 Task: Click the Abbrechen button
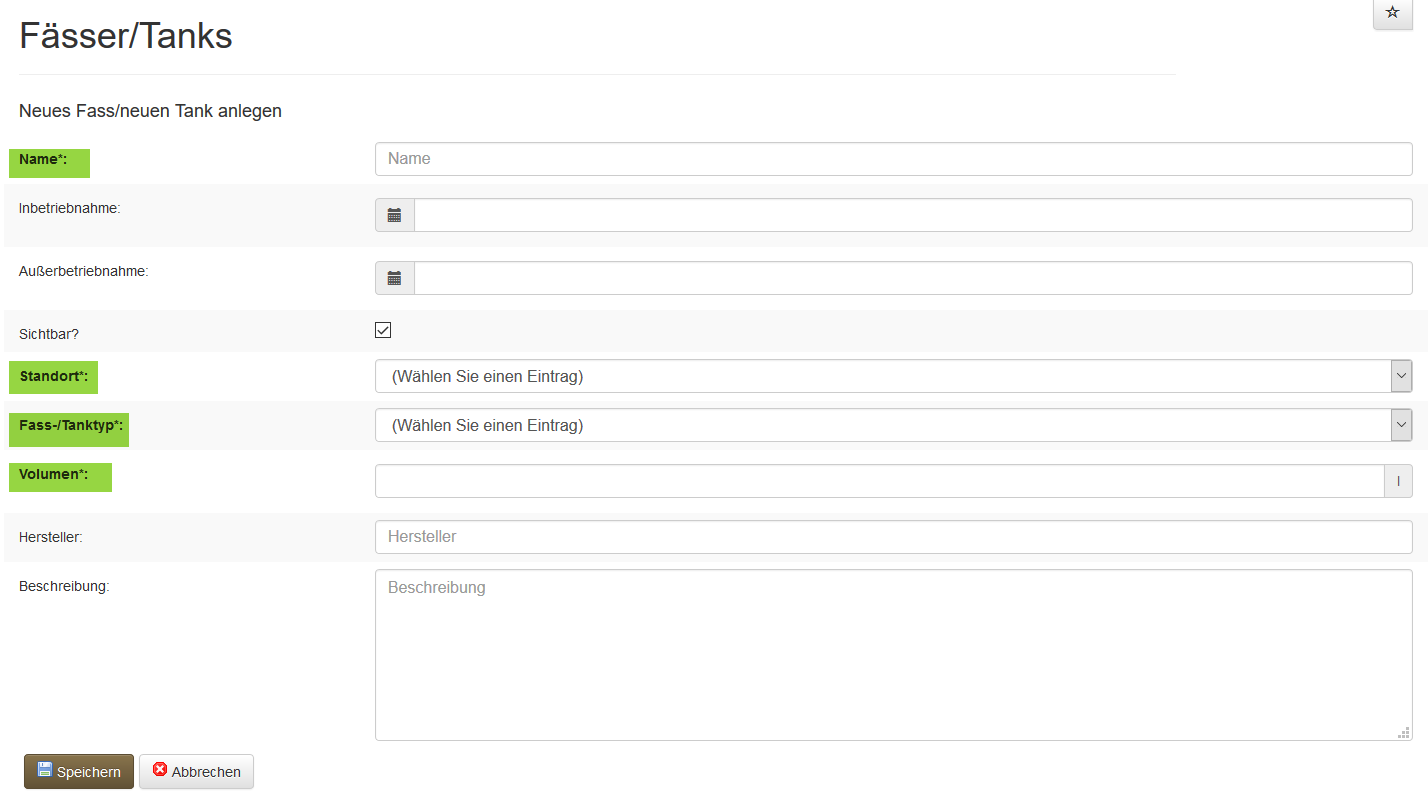tap(196, 771)
